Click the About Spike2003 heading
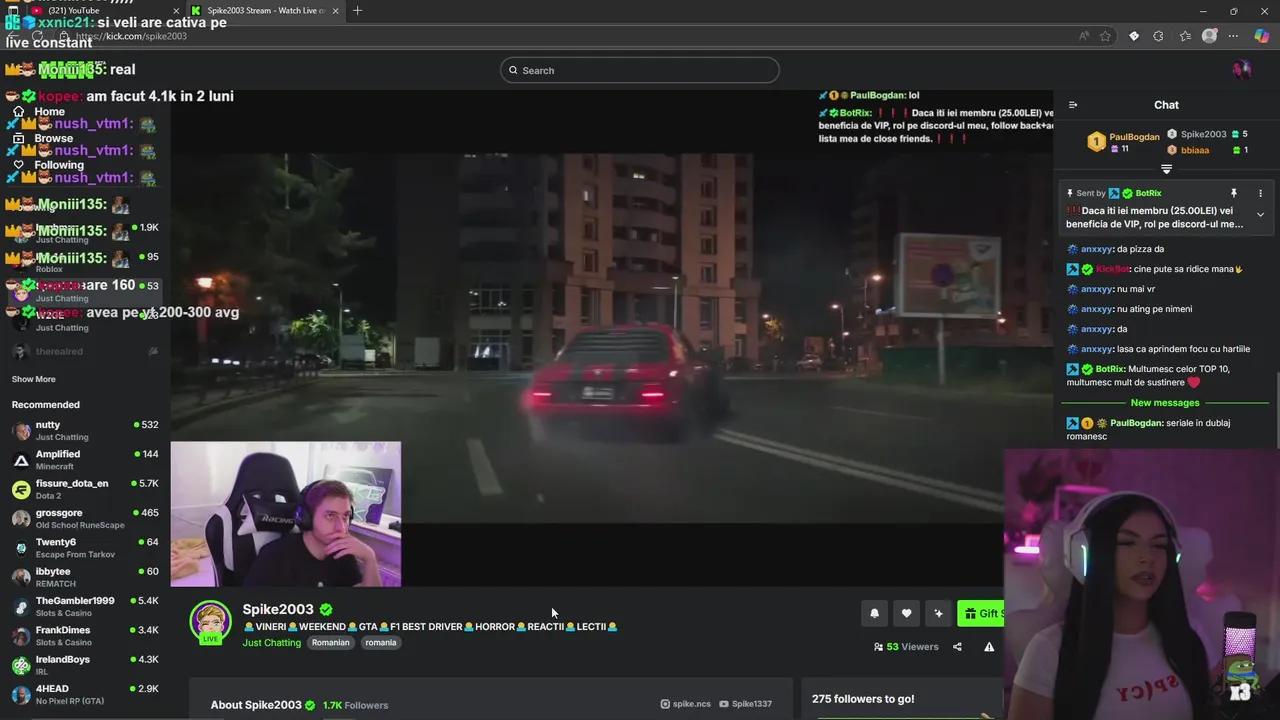The width and height of the screenshot is (1280, 720). point(256,705)
